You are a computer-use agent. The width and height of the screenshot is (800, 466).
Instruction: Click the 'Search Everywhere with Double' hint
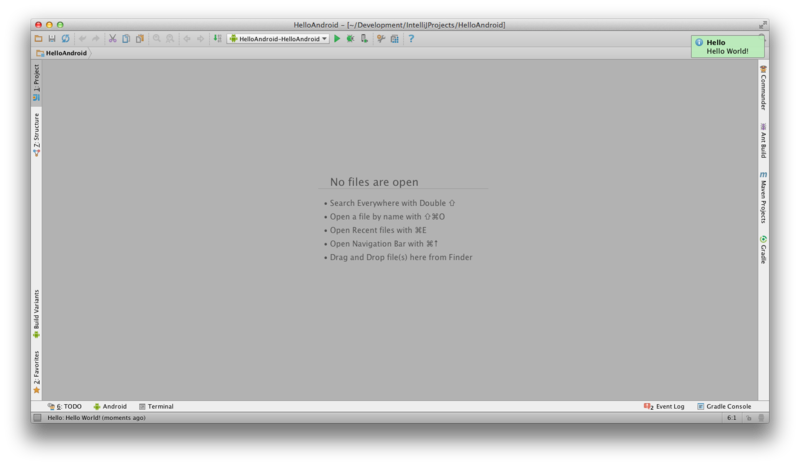tap(390, 203)
